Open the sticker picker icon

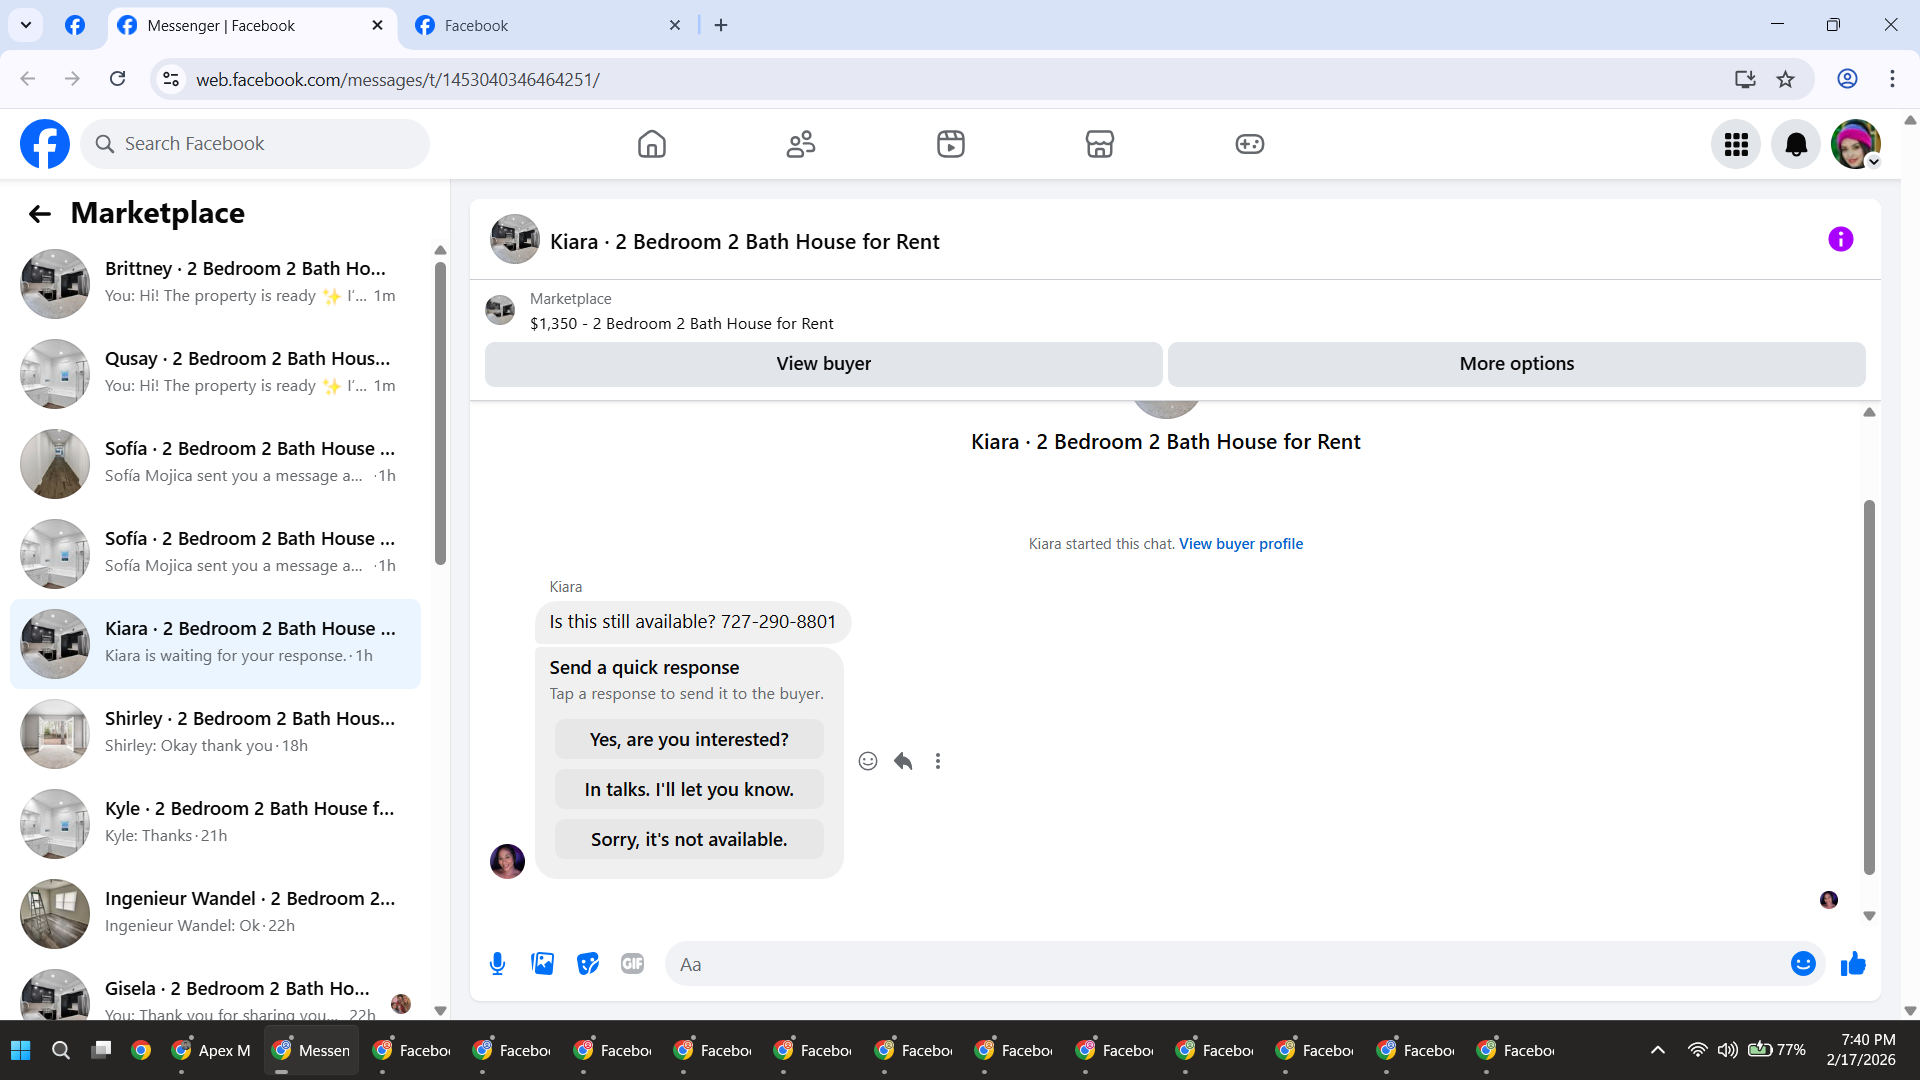[x=588, y=963]
